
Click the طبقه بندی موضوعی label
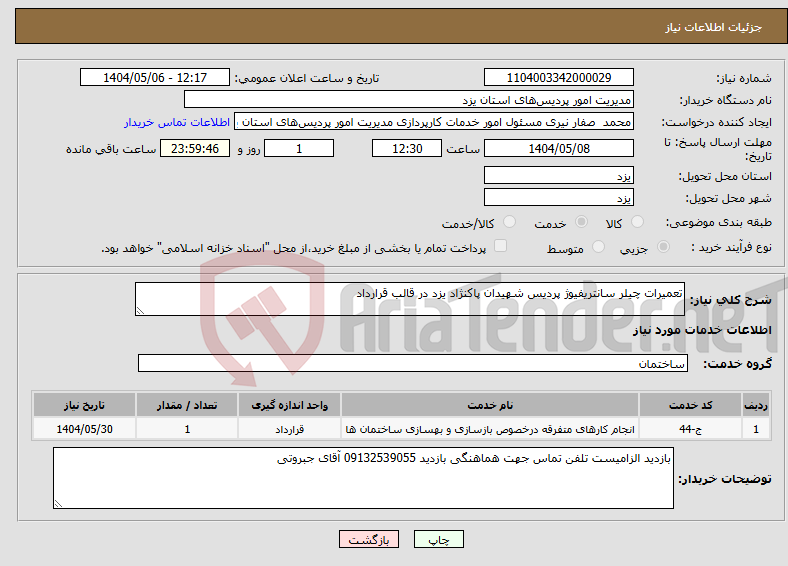pos(719,222)
